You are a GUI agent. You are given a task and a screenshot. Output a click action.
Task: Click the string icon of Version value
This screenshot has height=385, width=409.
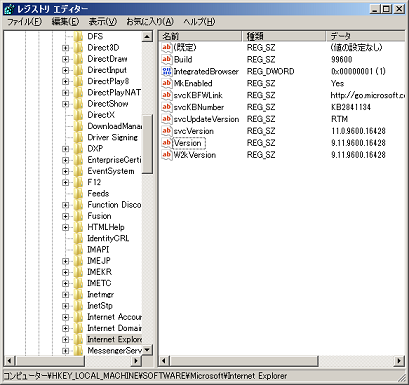(x=167, y=143)
